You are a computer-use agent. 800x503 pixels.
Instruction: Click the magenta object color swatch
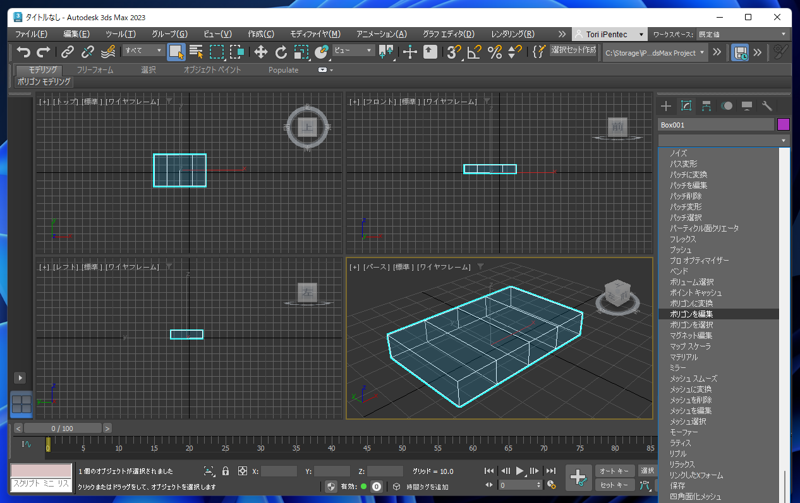click(783, 125)
